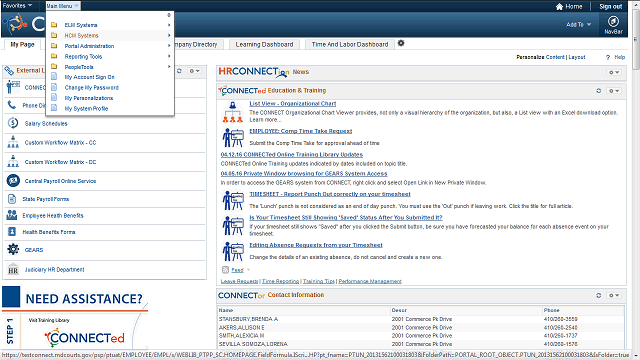The width and height of the screenshot is (640, 360).
Task: Click the Training Tips footer link
Action: pyautogui.click(x=318, y=281)
